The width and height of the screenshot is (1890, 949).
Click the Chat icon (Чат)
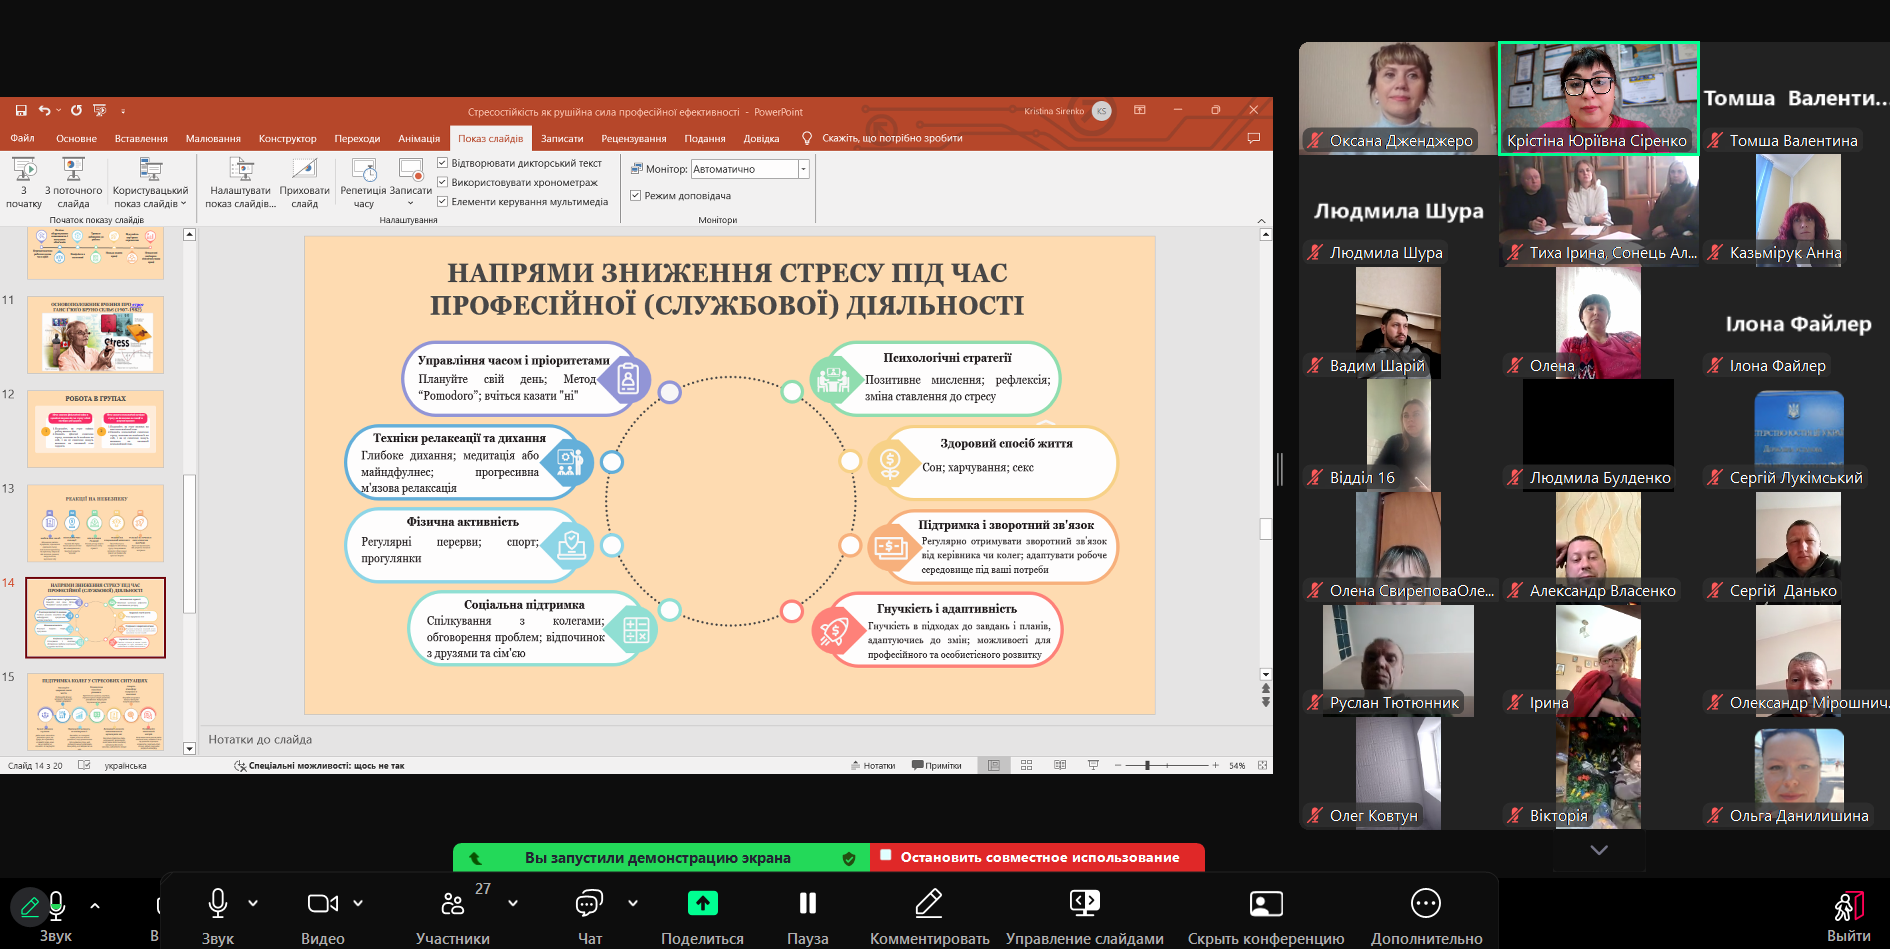tap(589, 904)
